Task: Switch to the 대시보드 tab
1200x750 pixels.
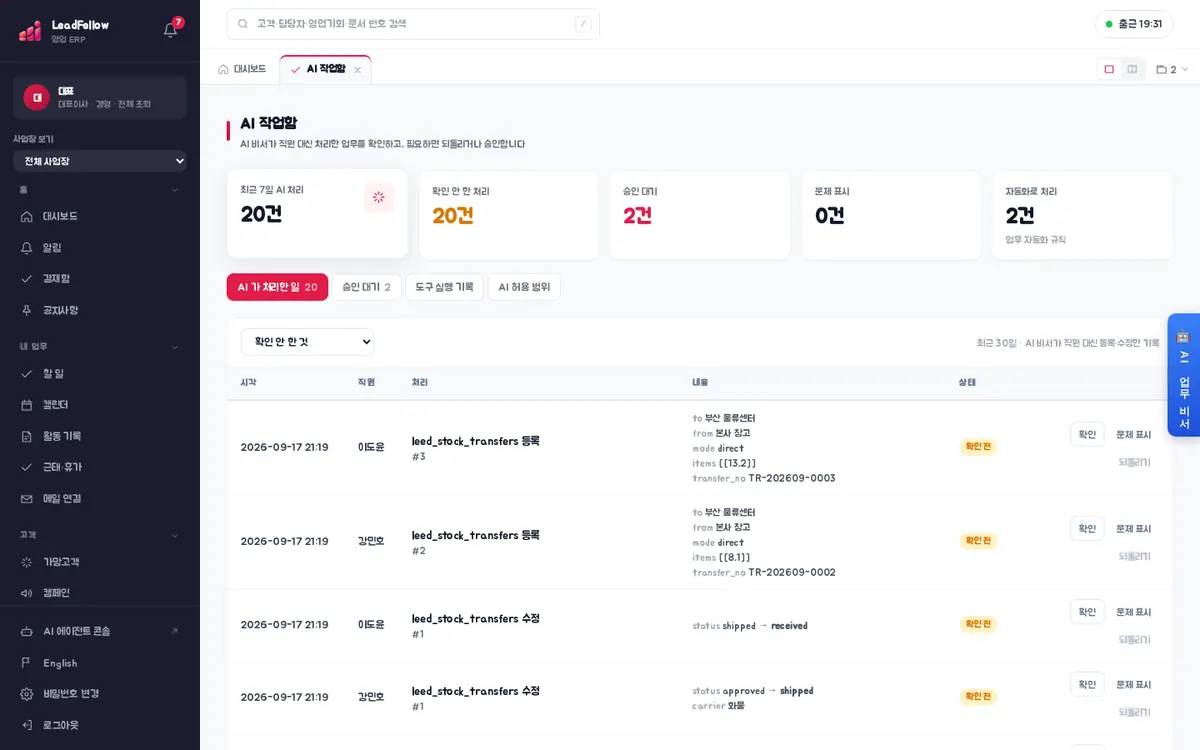Action: point(243,69)
